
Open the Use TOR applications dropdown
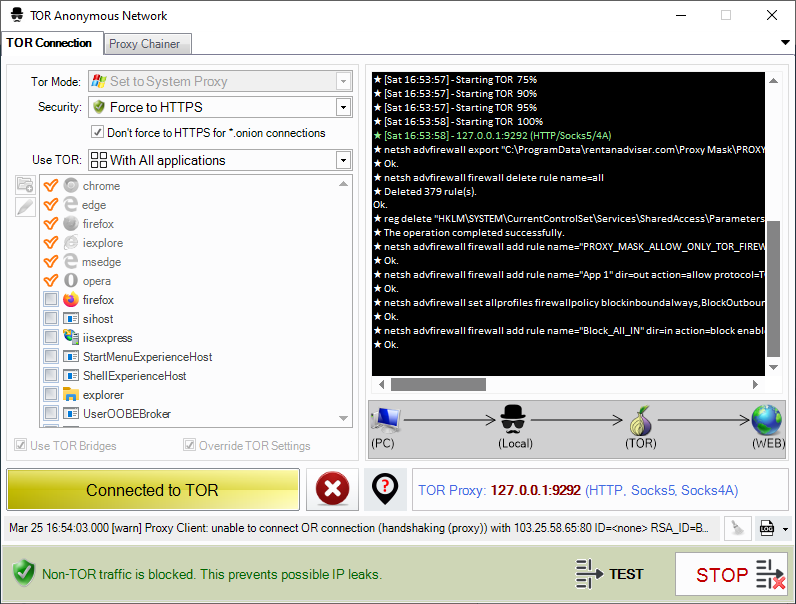coord(343,160)
